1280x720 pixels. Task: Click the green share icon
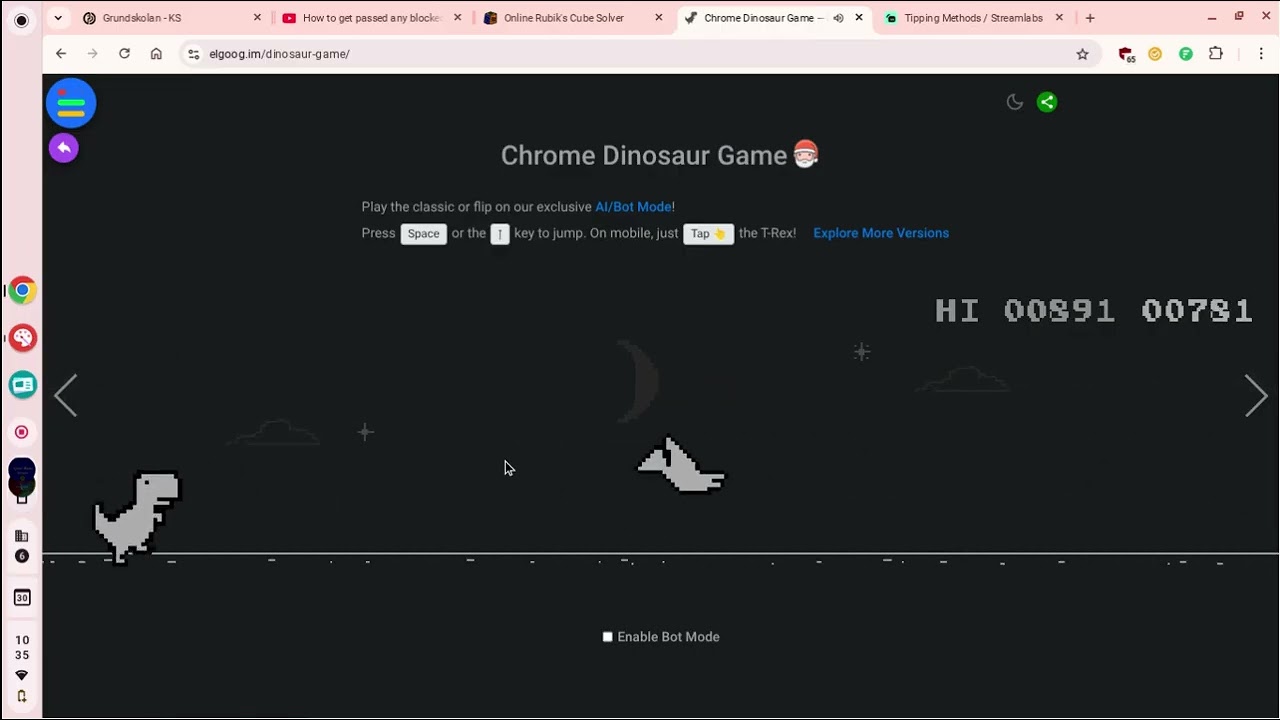tap(1047, 102)
